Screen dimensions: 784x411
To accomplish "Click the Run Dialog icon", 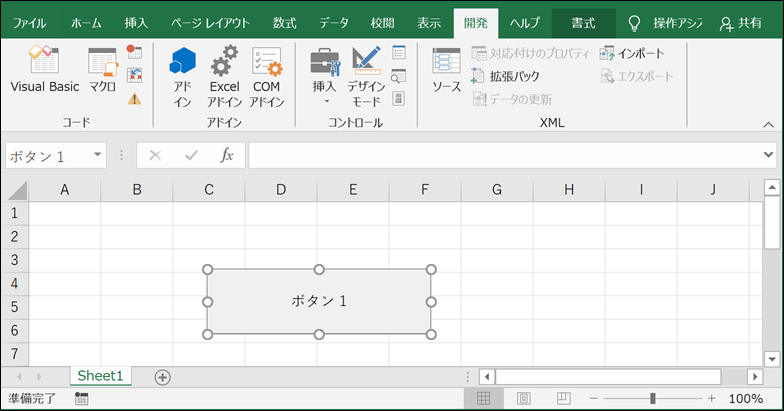I will [398, 98].
